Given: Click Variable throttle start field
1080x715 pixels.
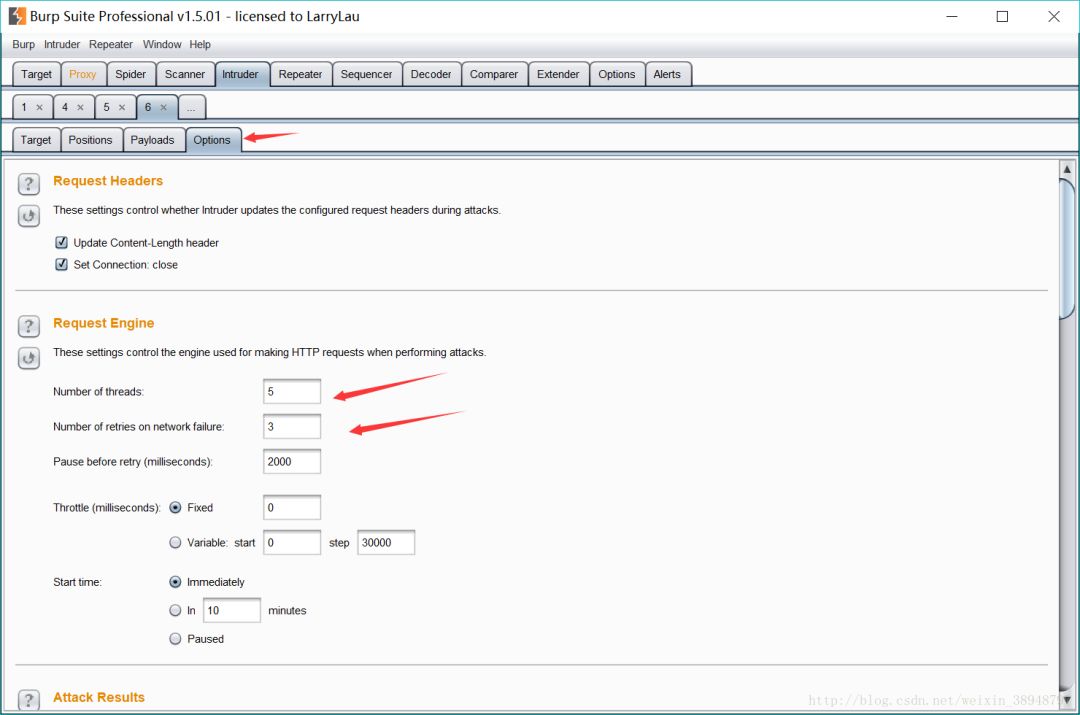Looking at the screenshot, I should 292,543.
